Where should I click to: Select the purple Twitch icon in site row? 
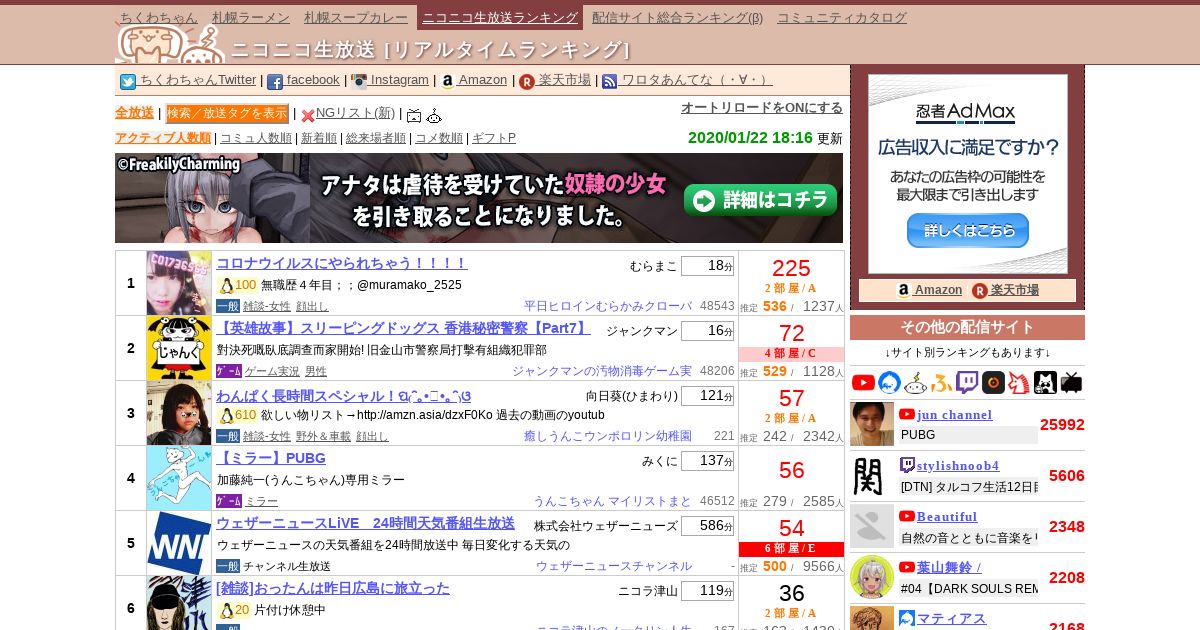[x=967, y=382]
